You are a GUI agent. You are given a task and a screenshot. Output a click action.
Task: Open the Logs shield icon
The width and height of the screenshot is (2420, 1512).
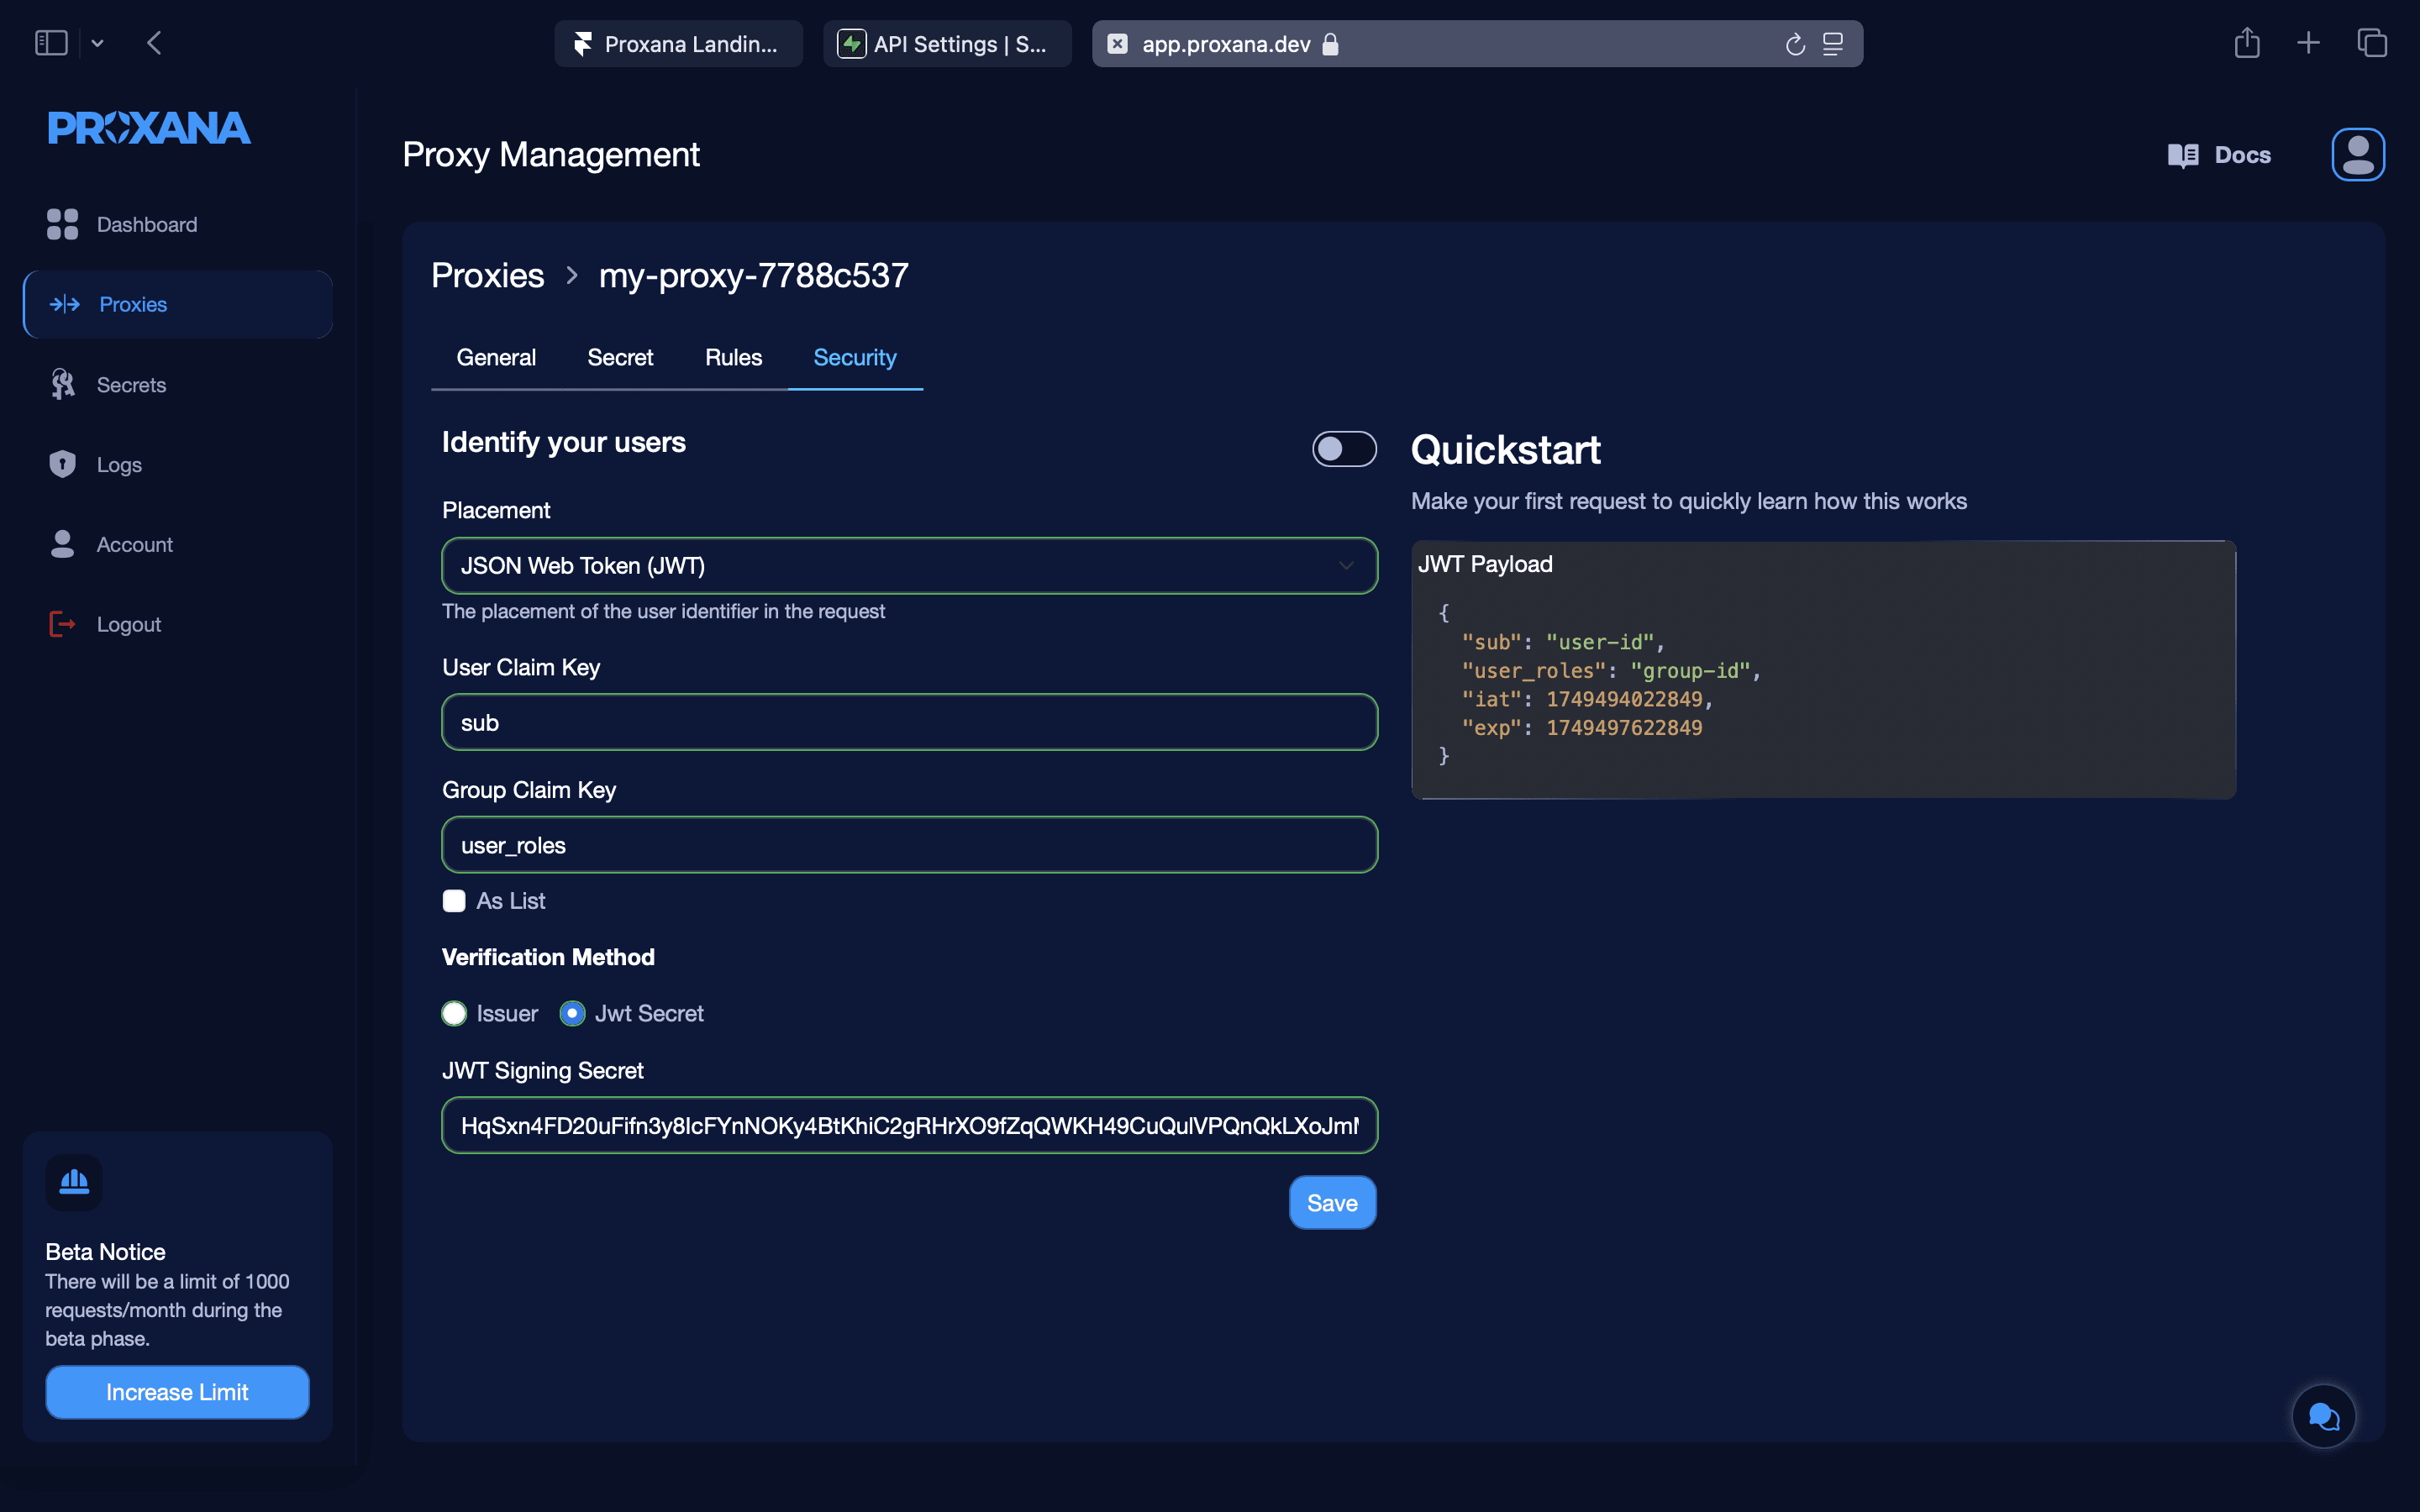coord(62,464)
